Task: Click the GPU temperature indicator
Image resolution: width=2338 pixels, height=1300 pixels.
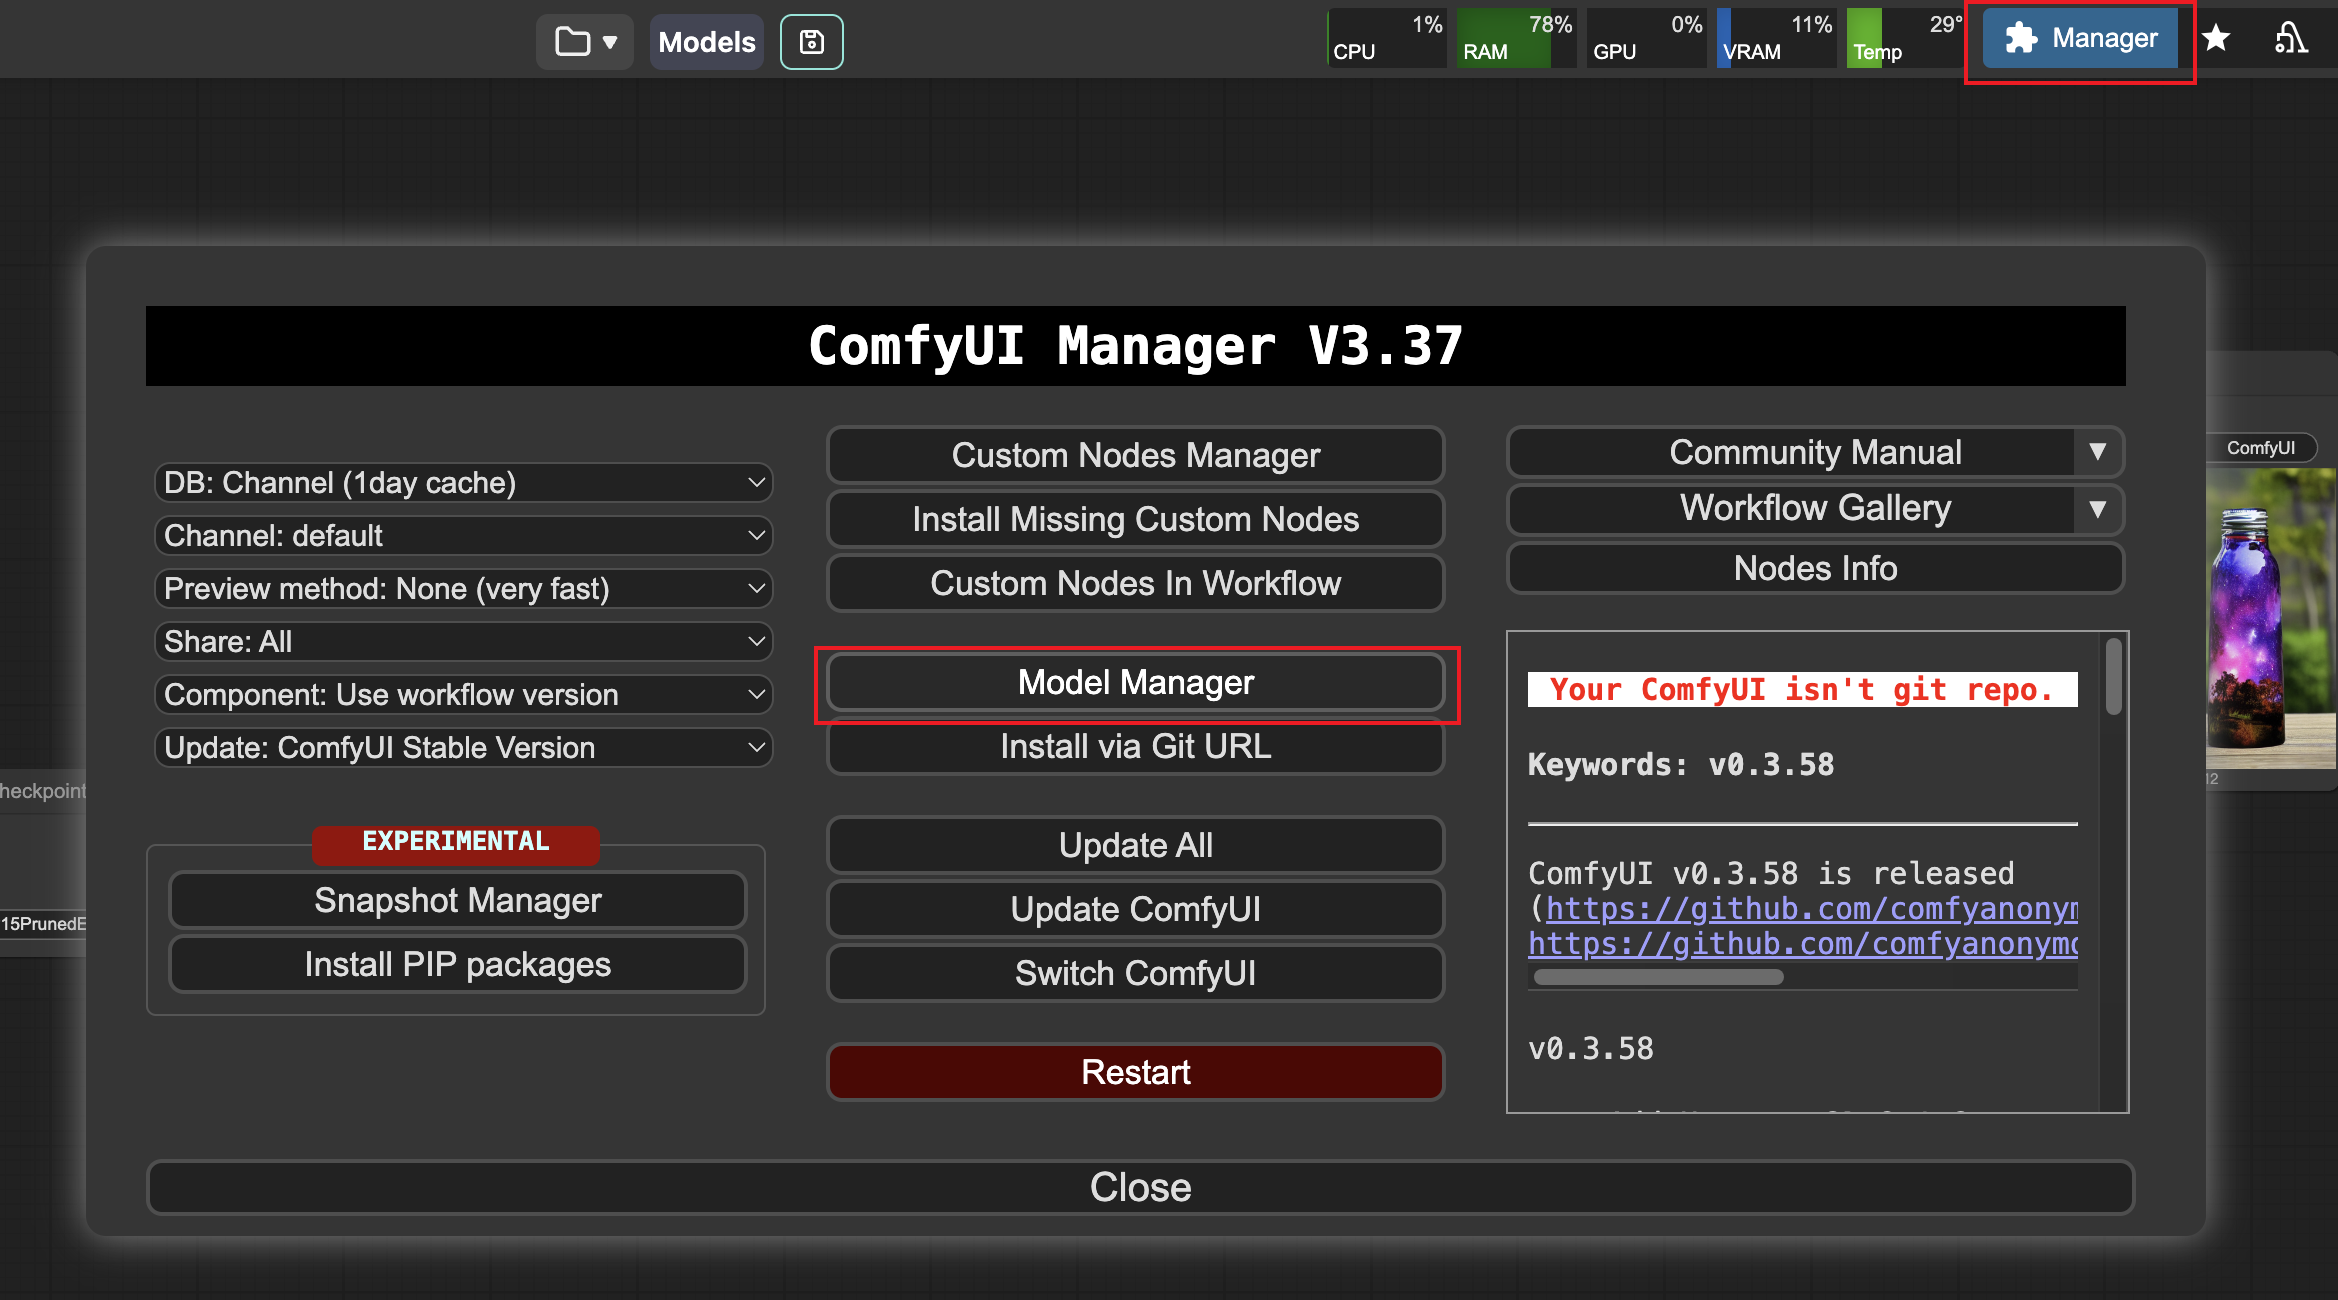Action: pyautogui.click(x=1900, y=38)
